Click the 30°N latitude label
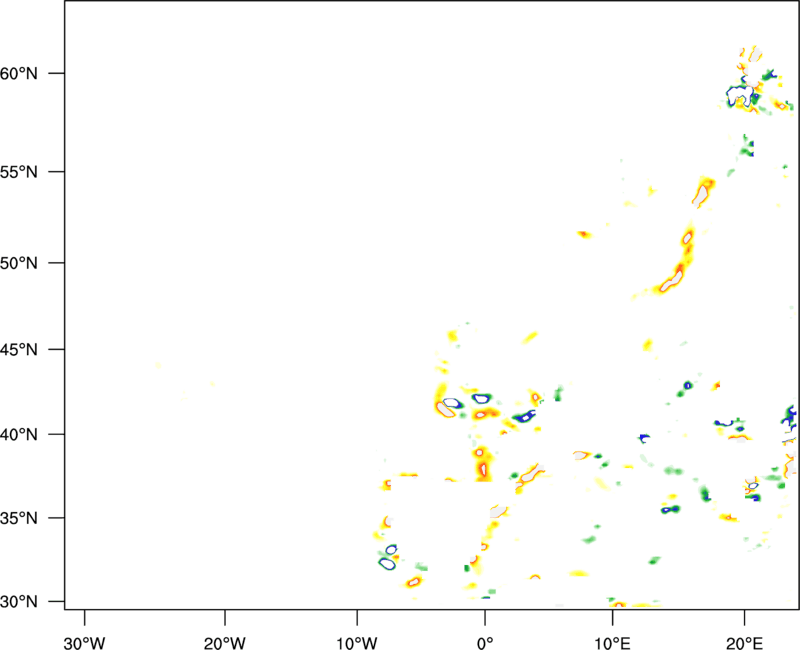800x650 pixels. pyautogui.click(x=19, y=602)
